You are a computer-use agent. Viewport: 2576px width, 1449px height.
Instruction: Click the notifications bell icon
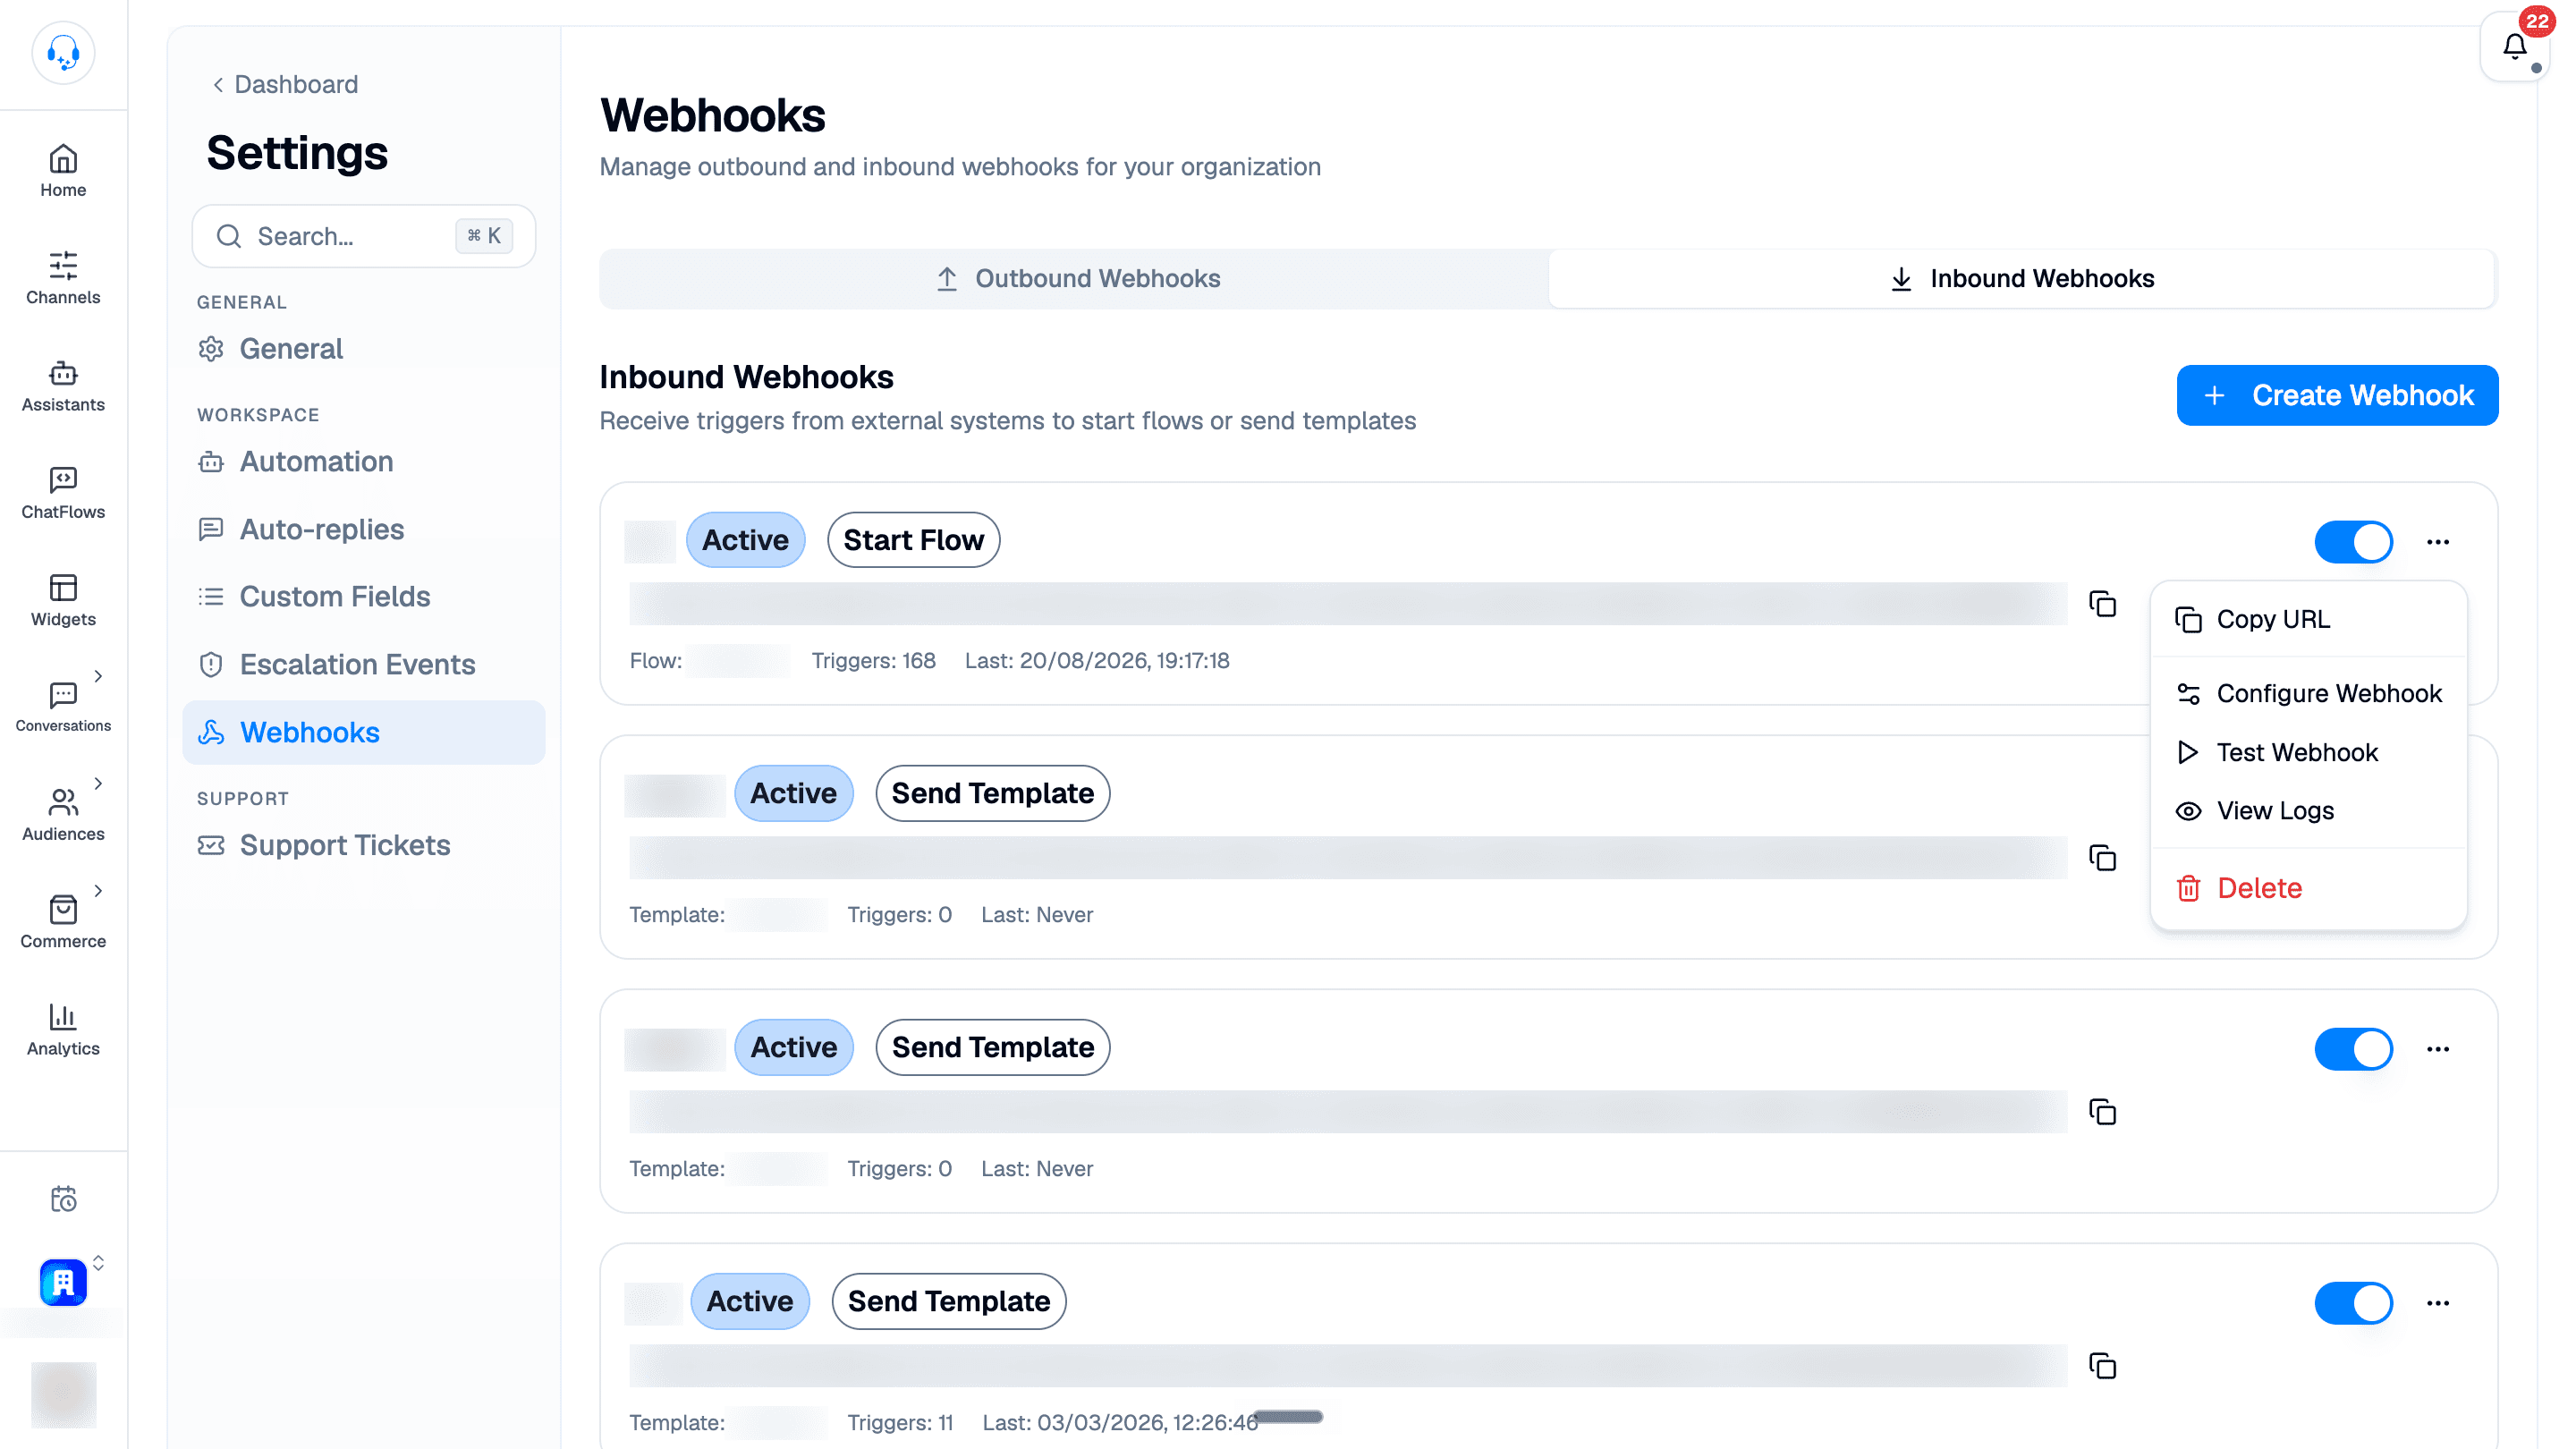pos(2515,47)
